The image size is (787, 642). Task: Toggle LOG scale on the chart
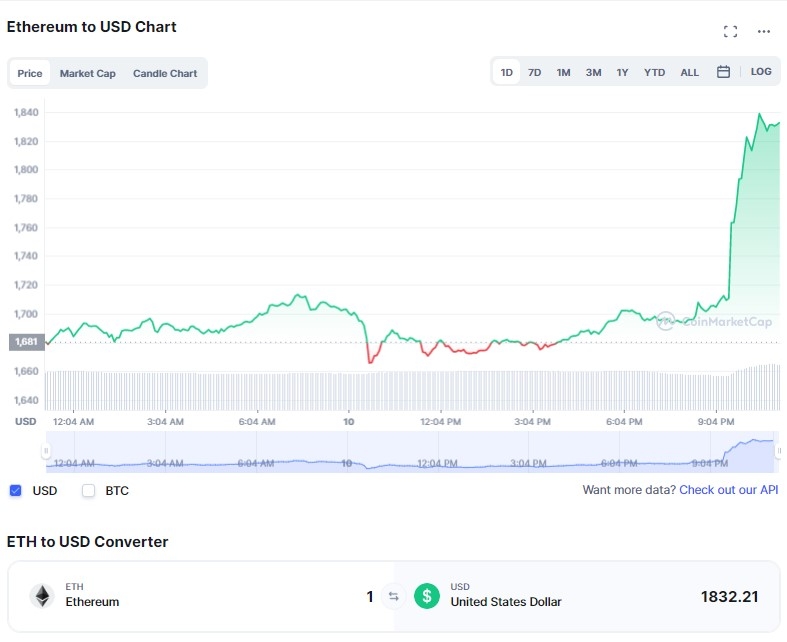pos(760,72)
